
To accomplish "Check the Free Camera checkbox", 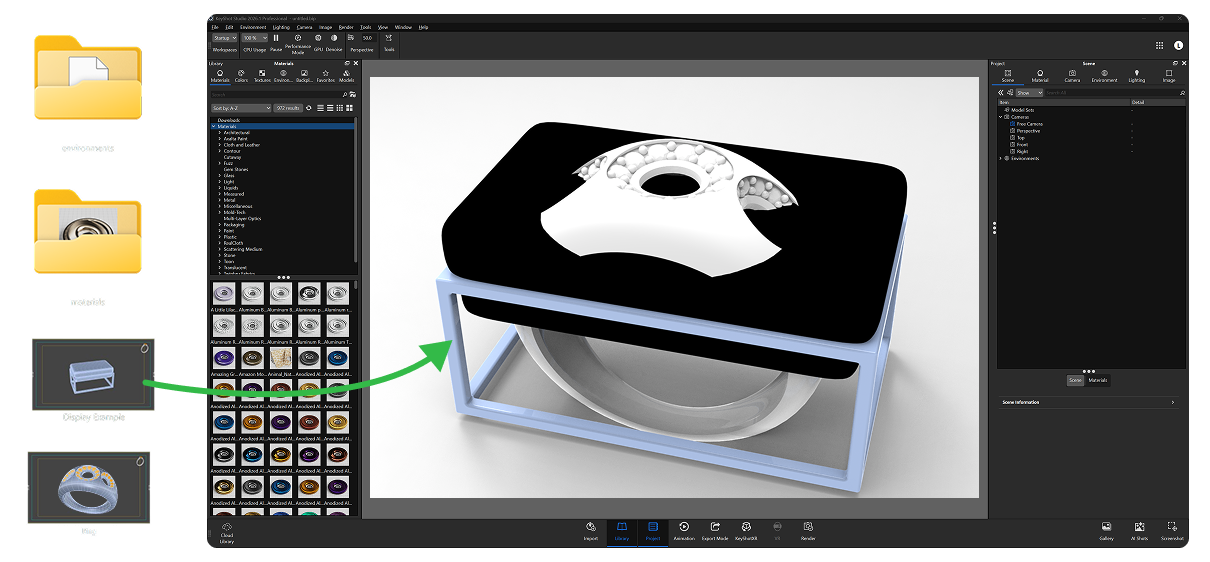I will pyautogui.click(x=1012, y=124).
